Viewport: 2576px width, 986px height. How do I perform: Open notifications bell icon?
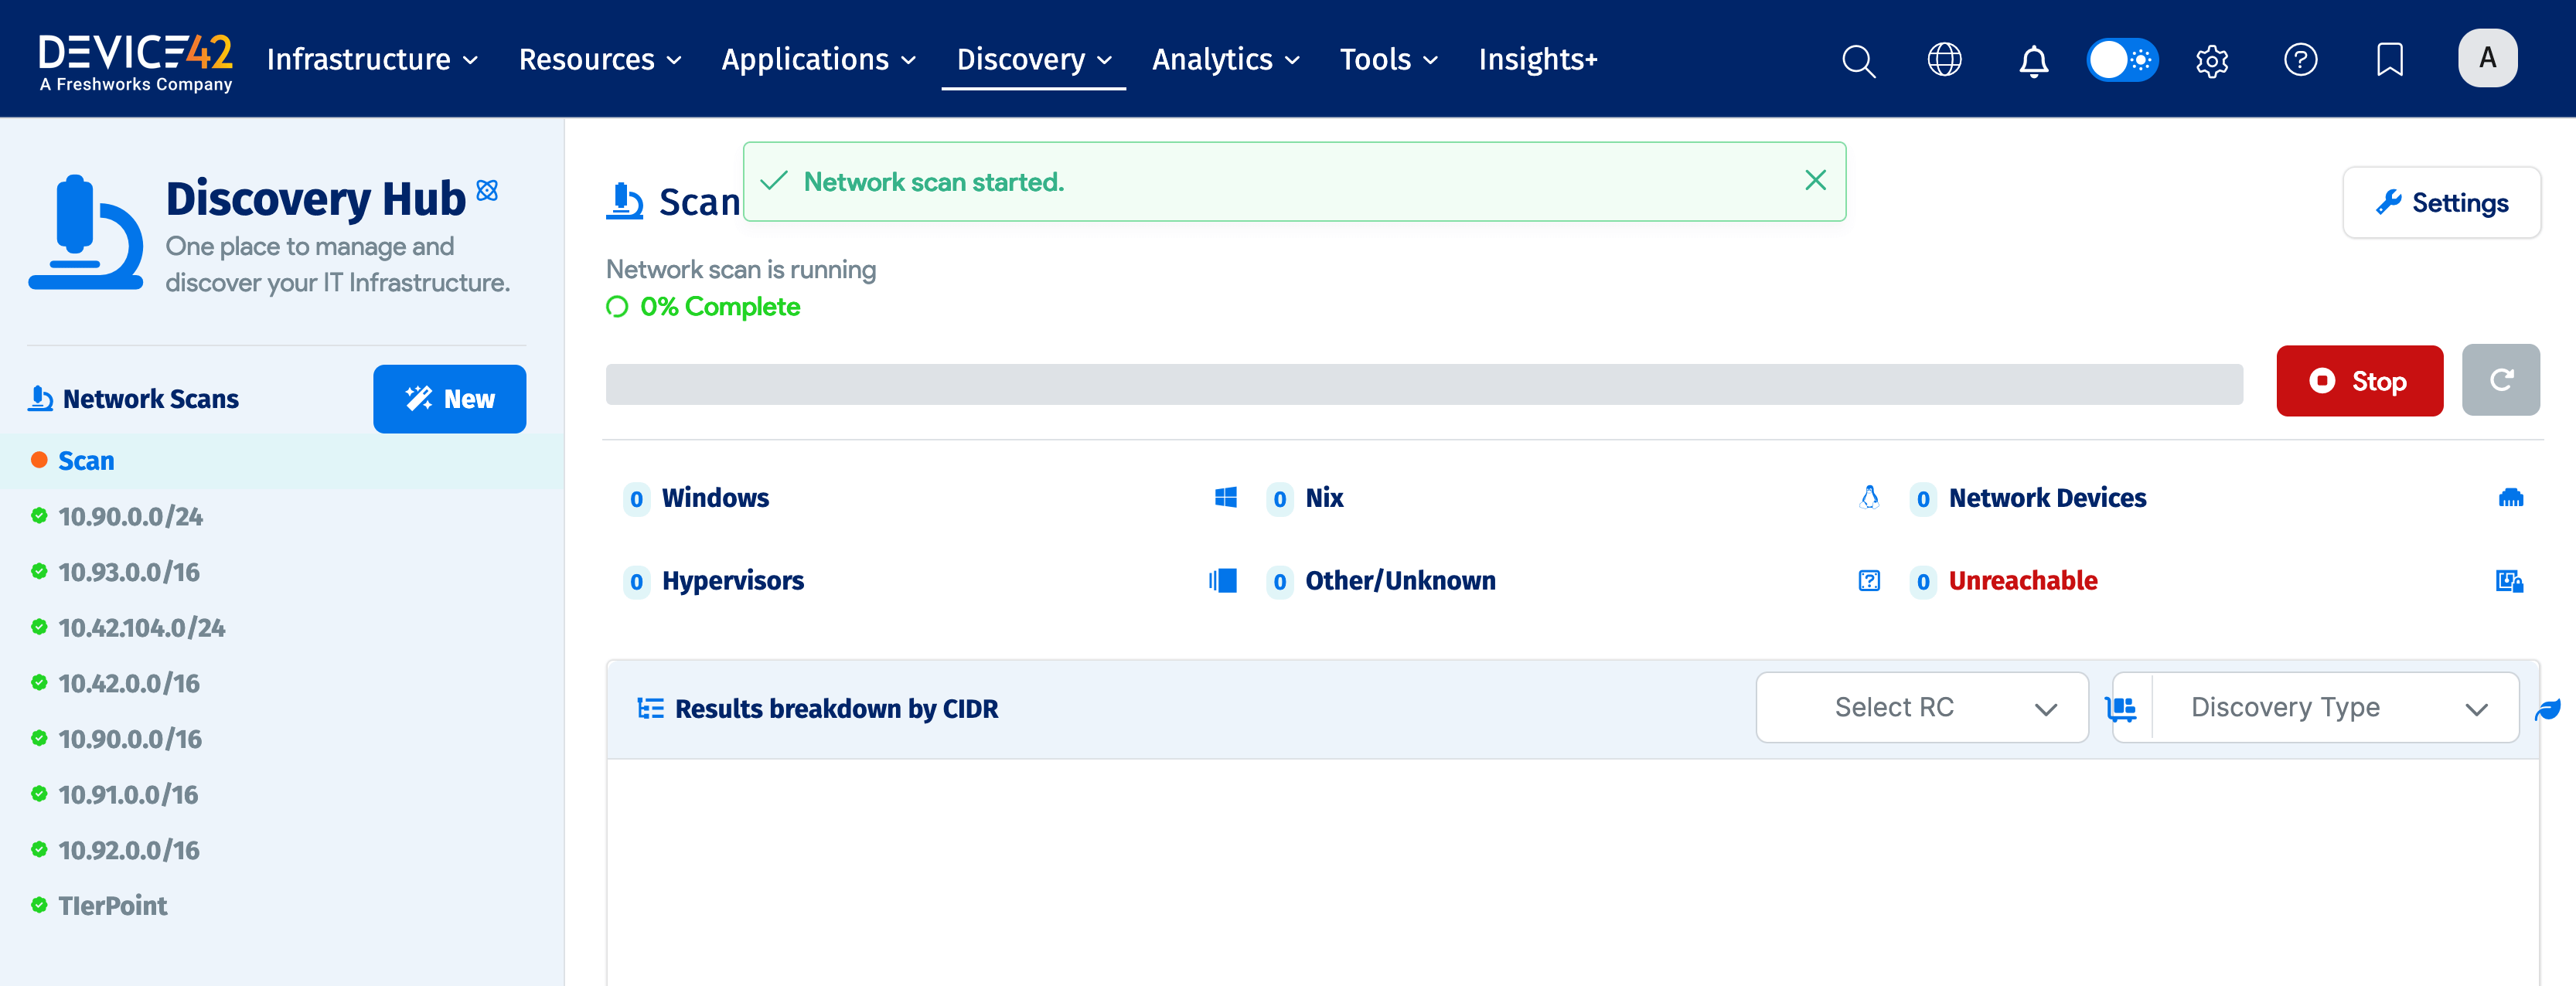click(x=2033, y=60)
